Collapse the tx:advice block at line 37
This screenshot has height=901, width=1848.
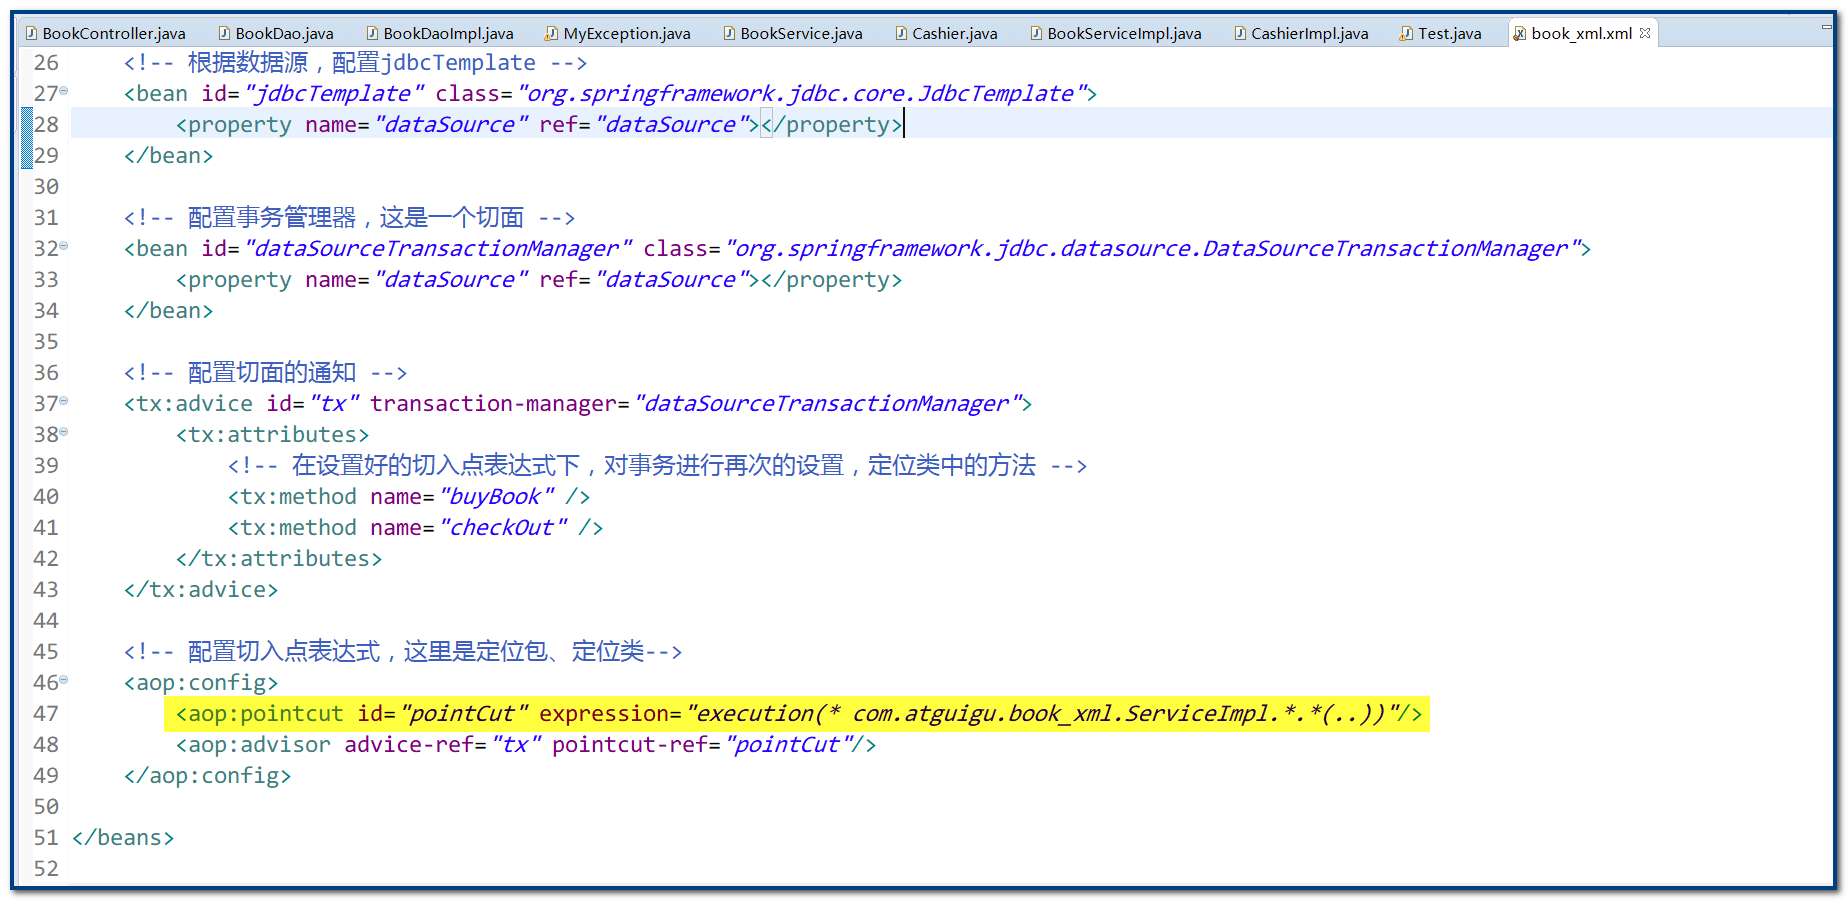(64, 401)
